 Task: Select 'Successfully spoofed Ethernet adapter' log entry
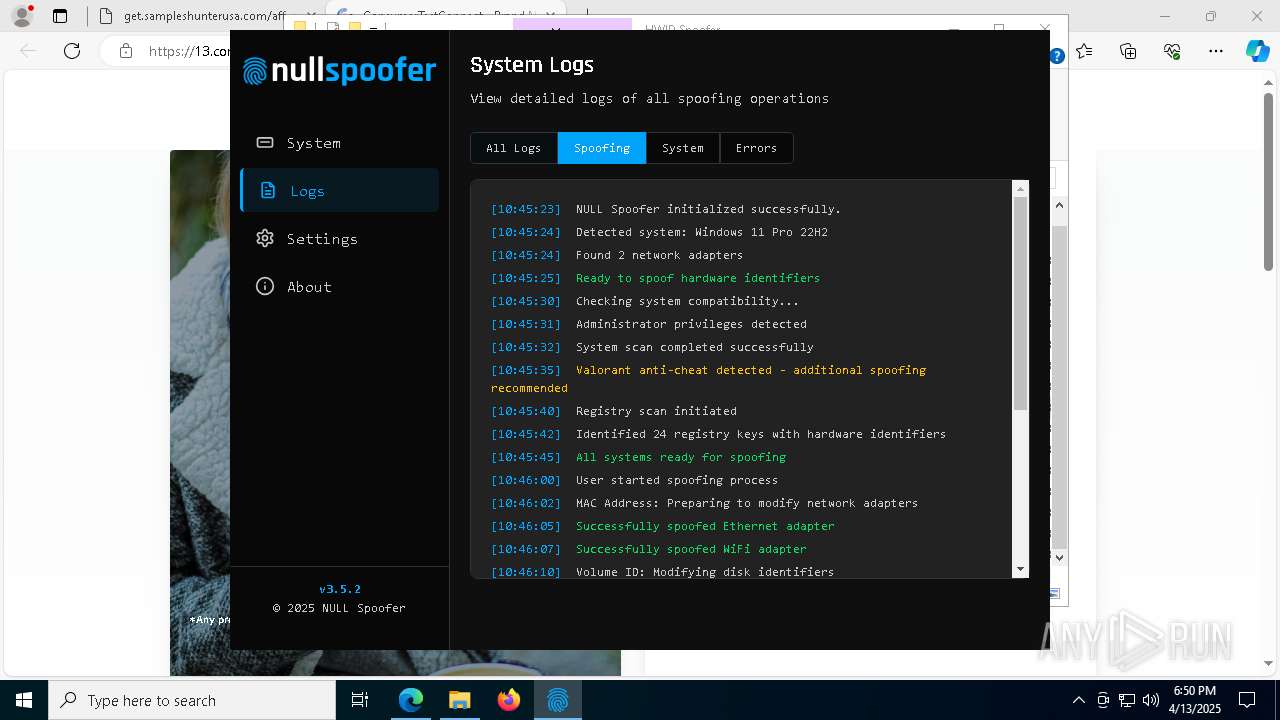coord(705,526)
